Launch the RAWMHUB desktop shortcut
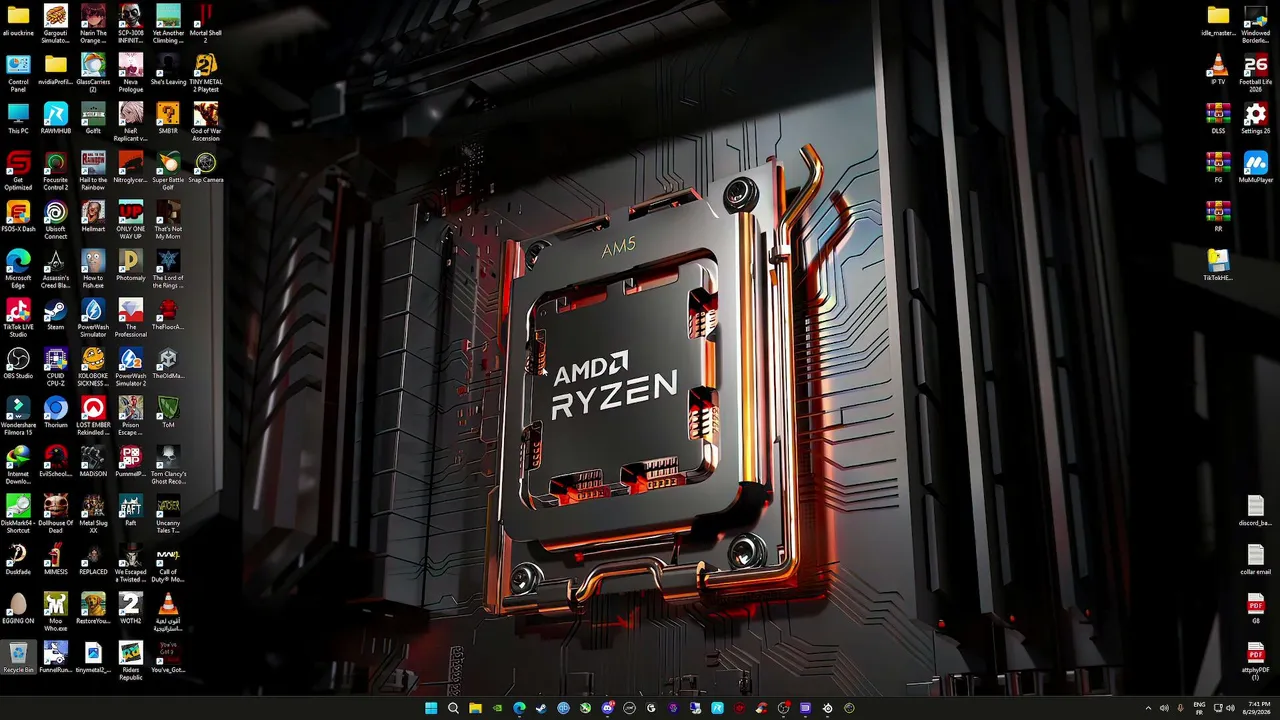 (x=56, y=118)
